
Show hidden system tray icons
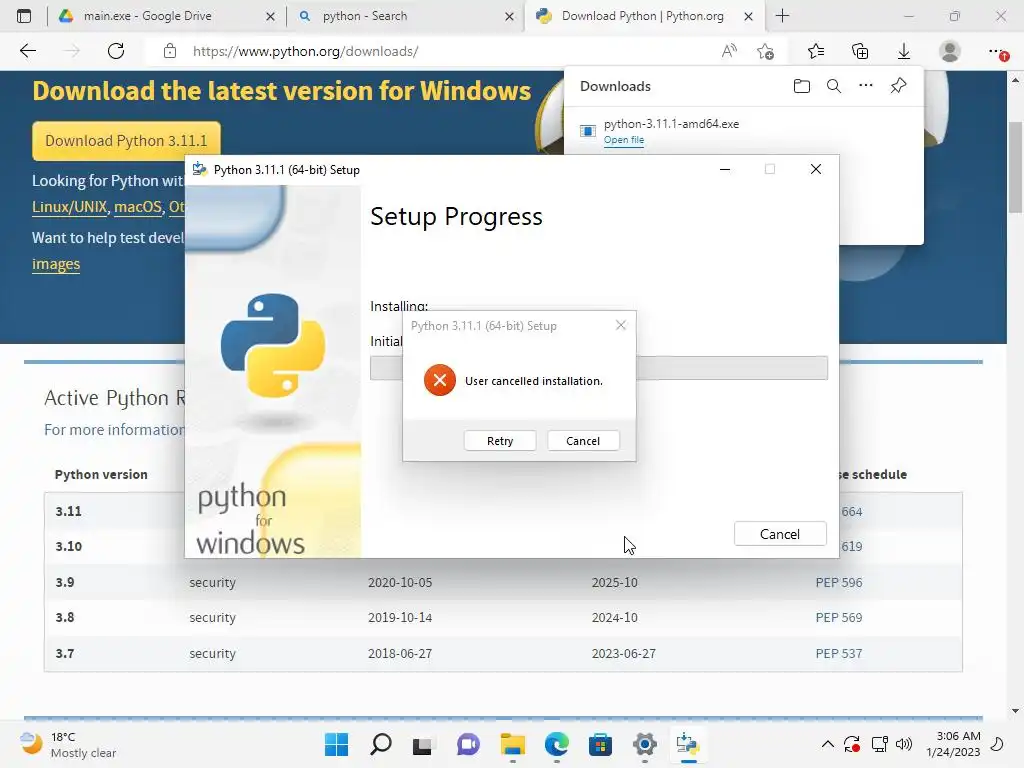827,744
